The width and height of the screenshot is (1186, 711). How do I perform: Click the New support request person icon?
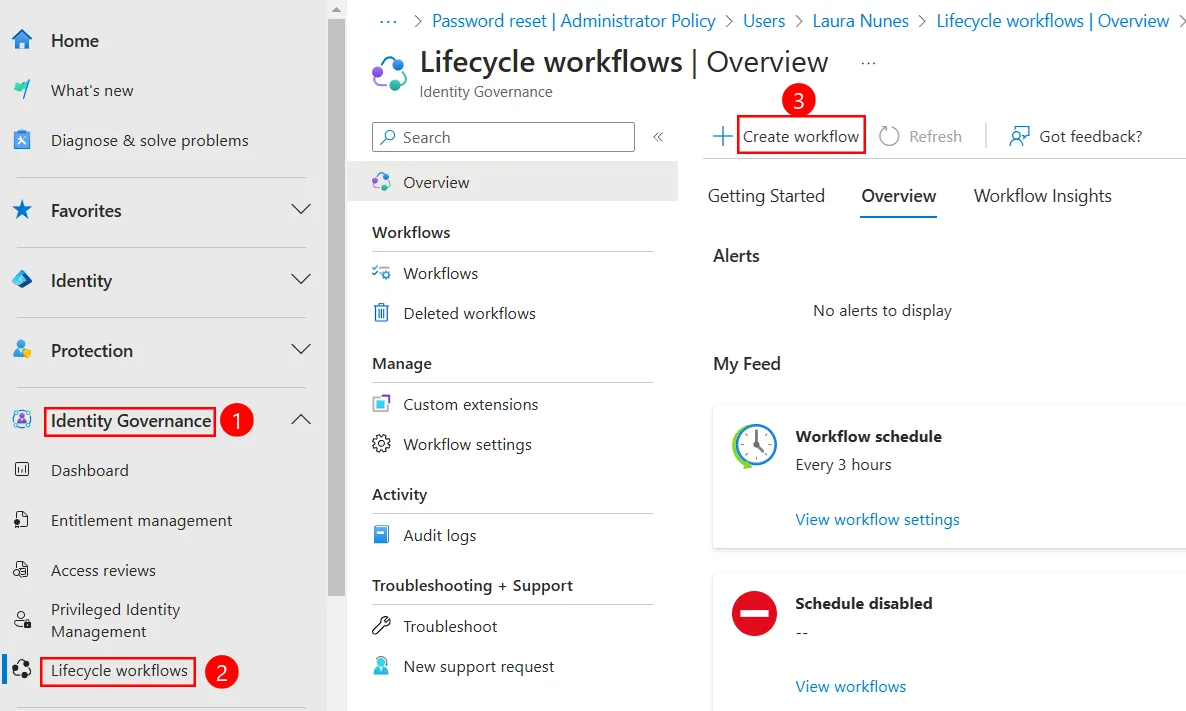(x=381, y=666)
